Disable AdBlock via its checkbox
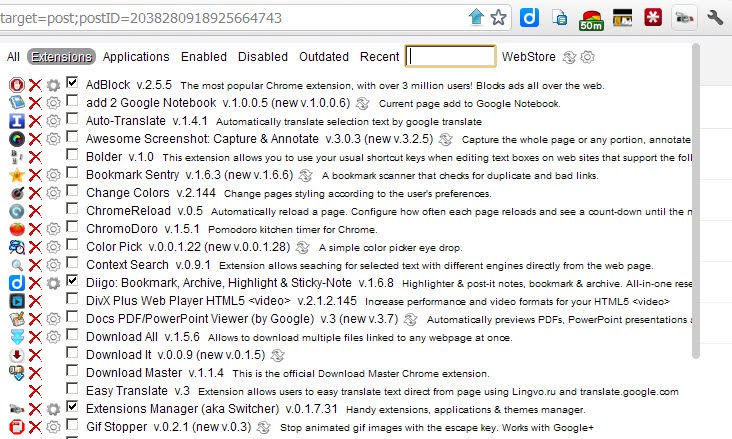Viewport: 732px width, 439px height. [72, 83]
